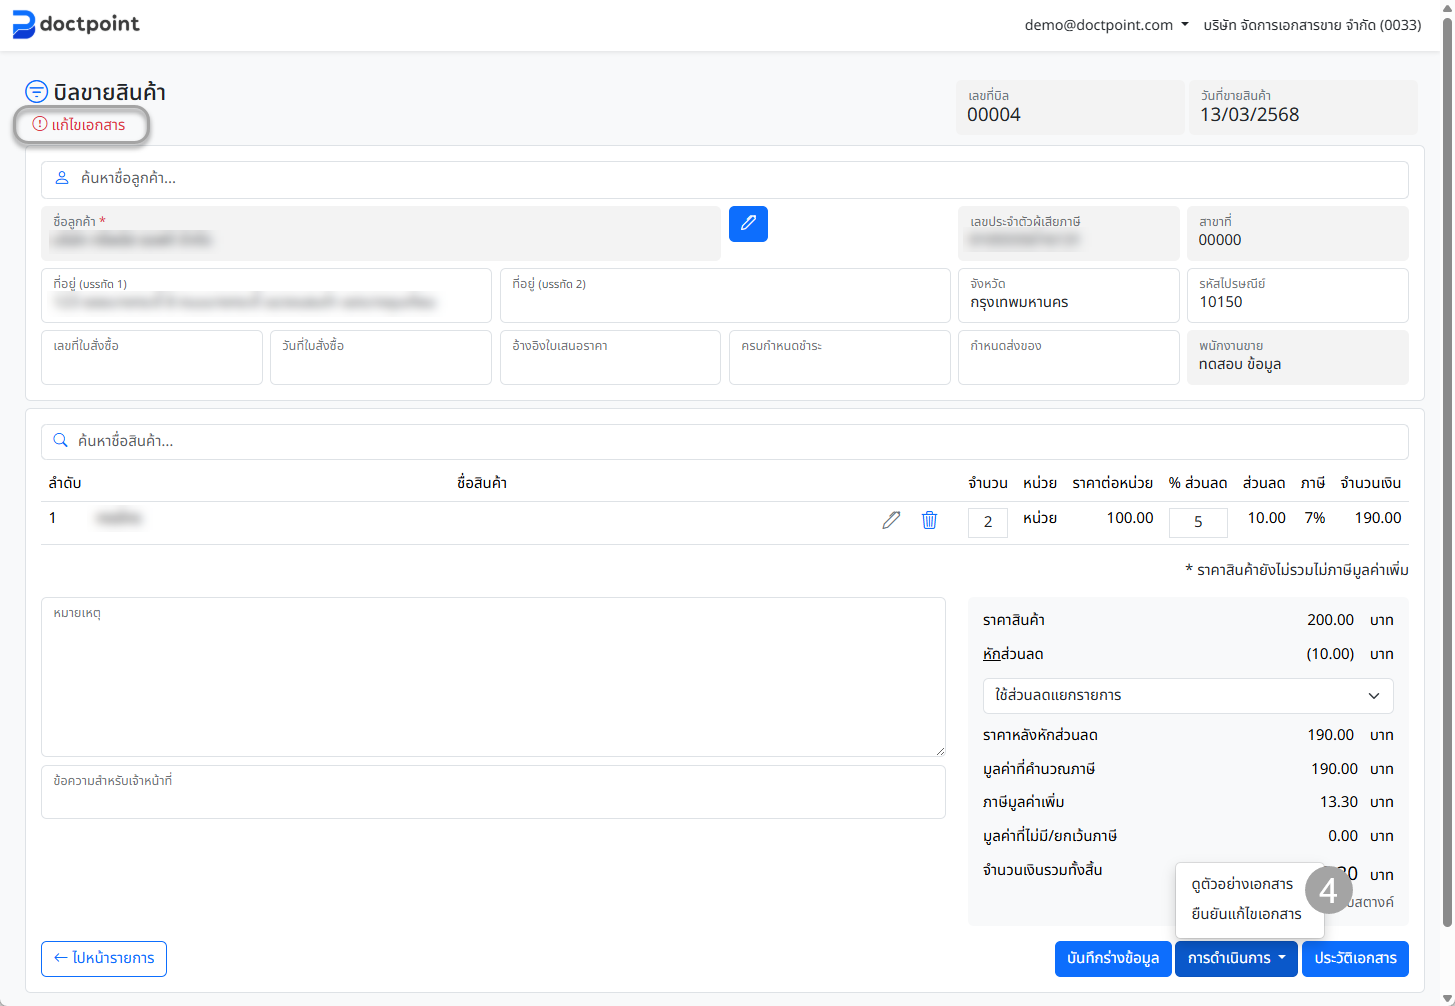Click the pencil icon to edit item row 1
This screenshot has height=1006, width=1455.
[891, 520]
